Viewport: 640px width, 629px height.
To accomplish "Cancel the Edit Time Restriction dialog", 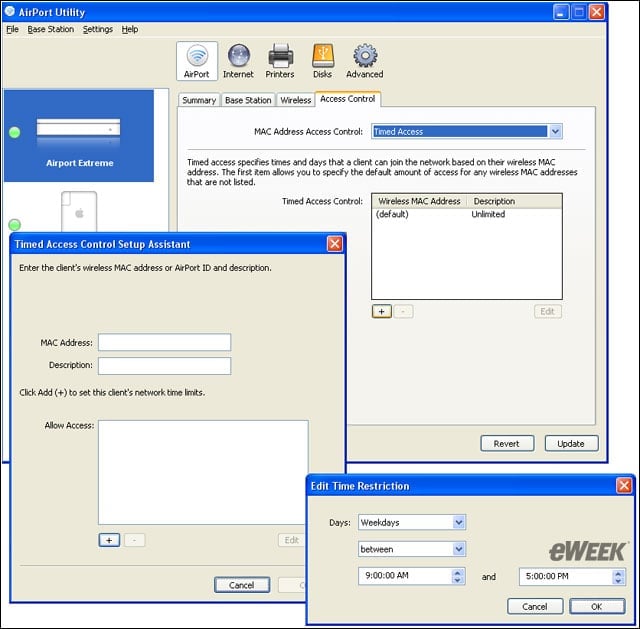I will click(x=535, y=606).
